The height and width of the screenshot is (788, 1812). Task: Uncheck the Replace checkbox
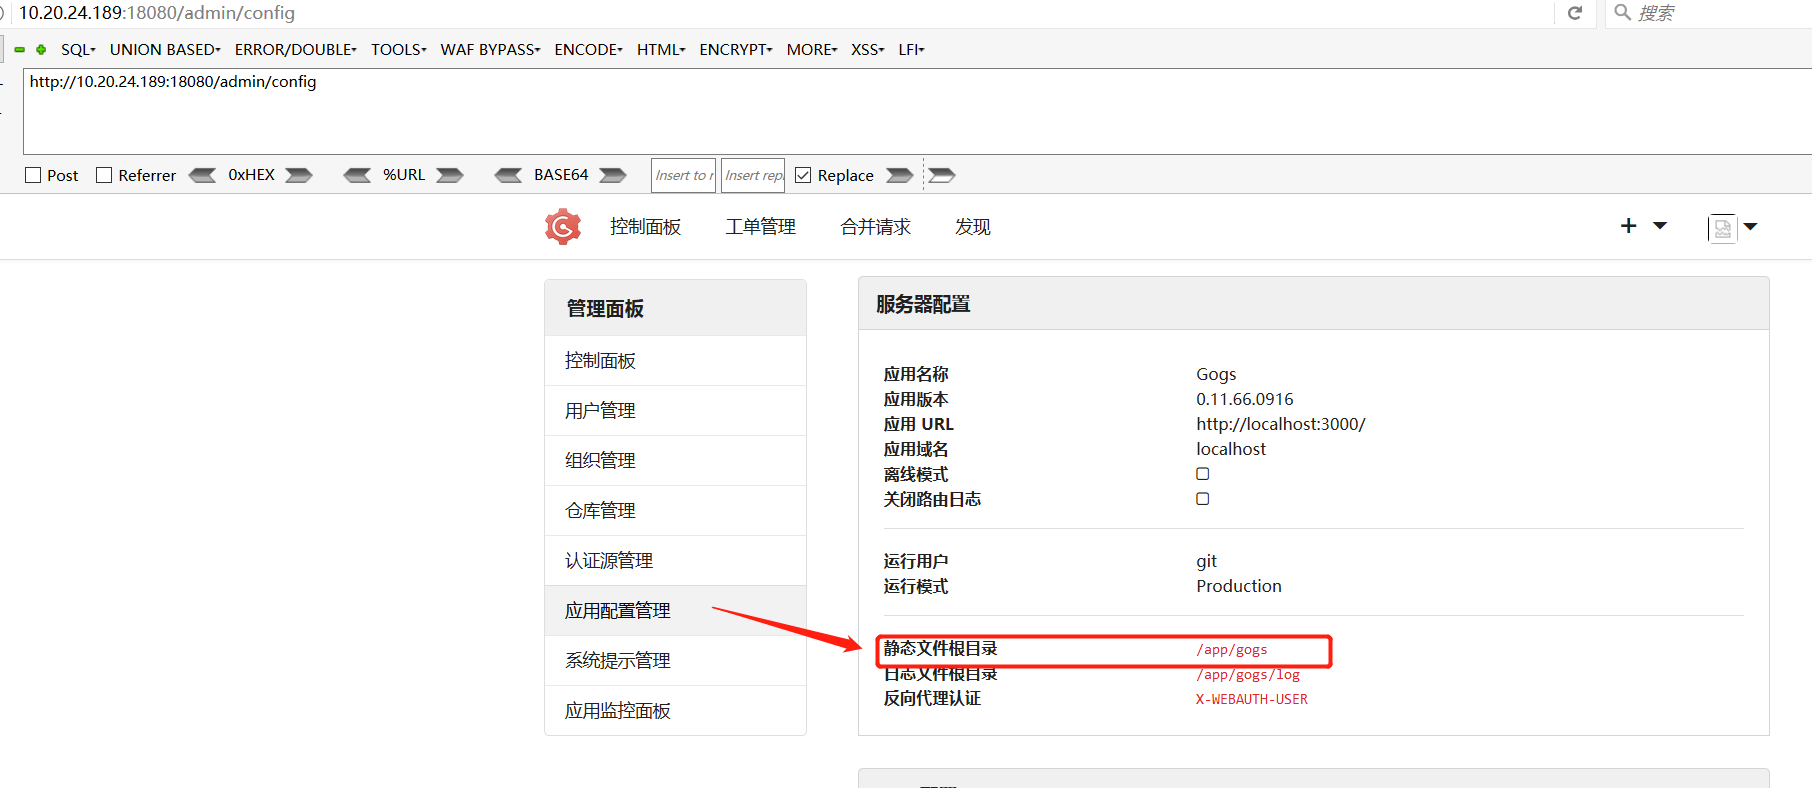point(803,175)
